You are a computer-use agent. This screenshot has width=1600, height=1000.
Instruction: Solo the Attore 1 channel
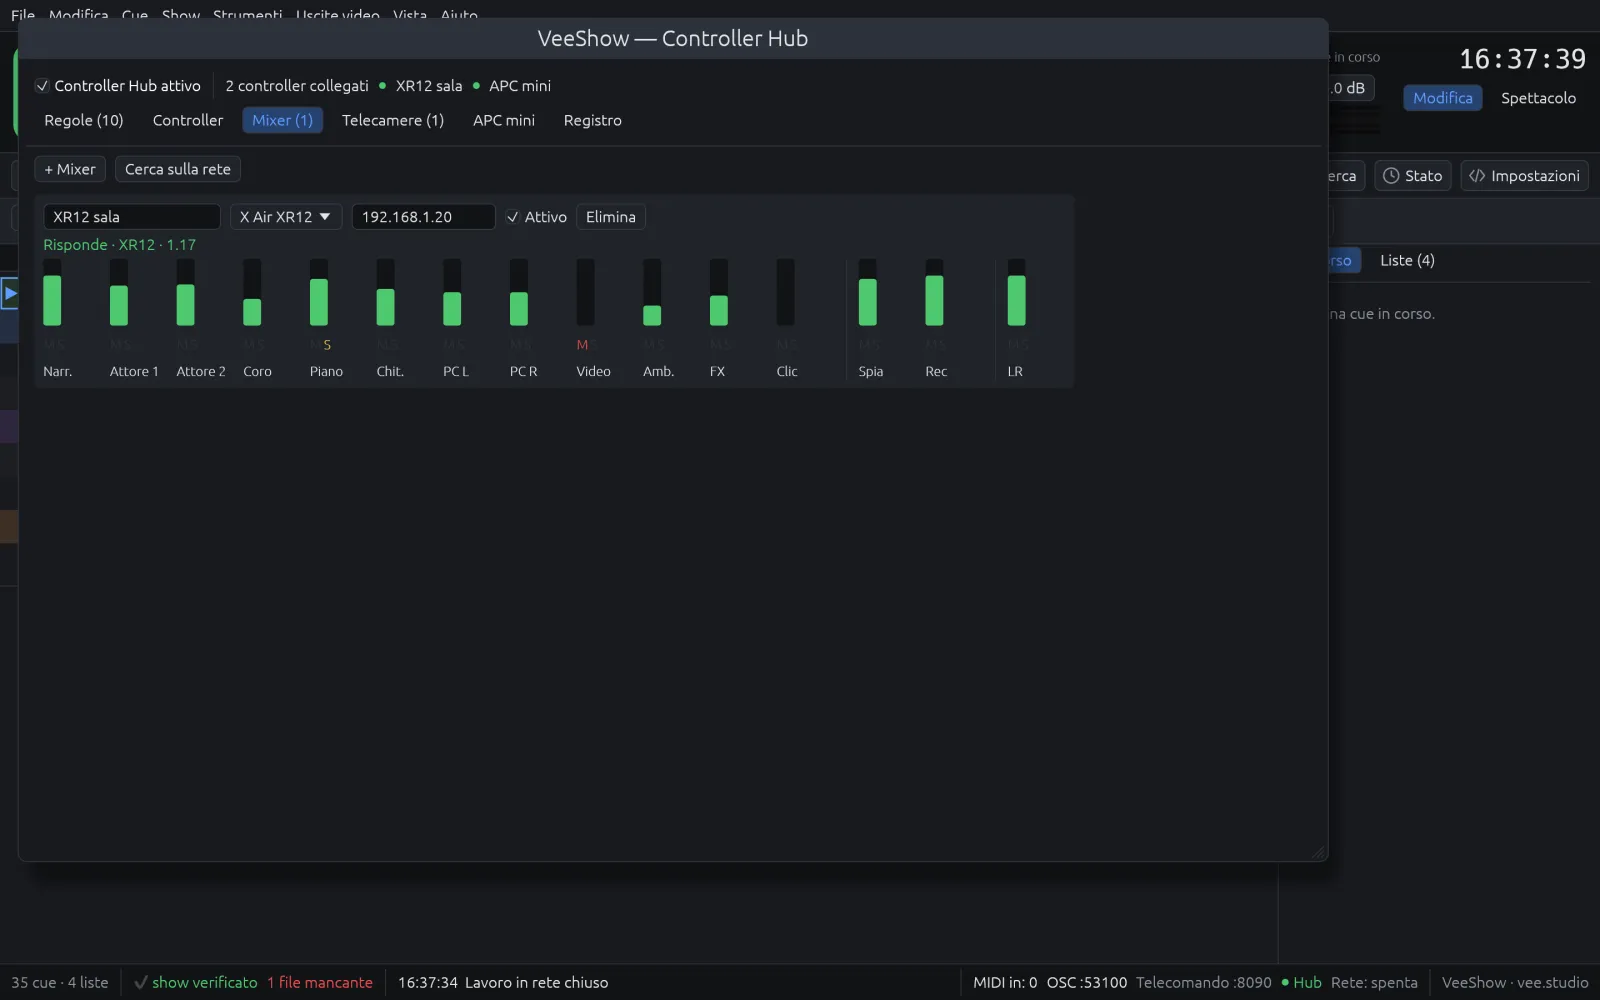[x=127, y=345]
